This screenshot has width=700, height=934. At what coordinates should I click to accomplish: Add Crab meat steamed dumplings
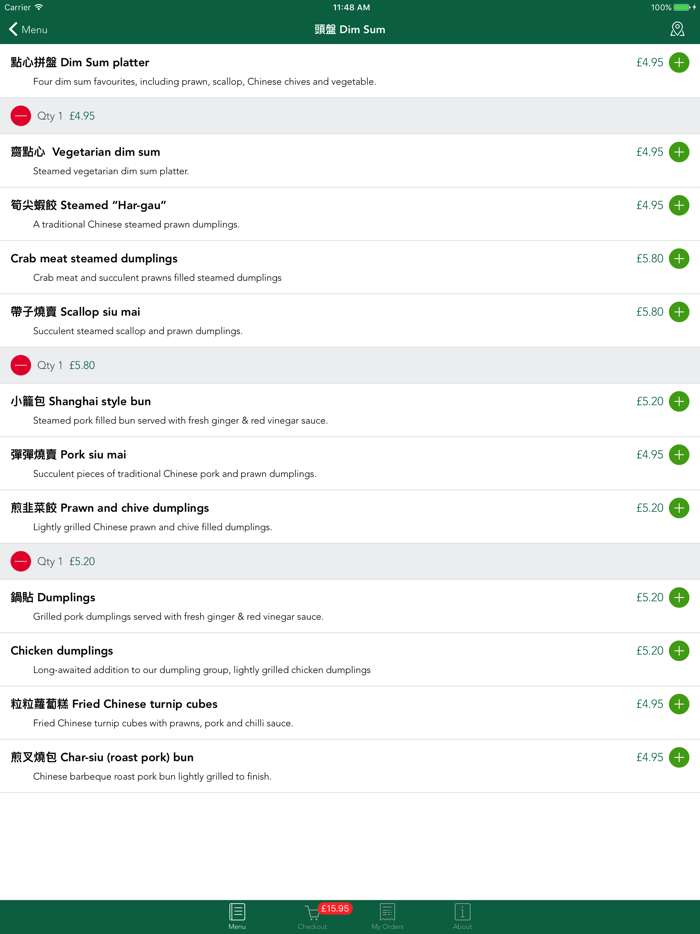click(679, 259)
